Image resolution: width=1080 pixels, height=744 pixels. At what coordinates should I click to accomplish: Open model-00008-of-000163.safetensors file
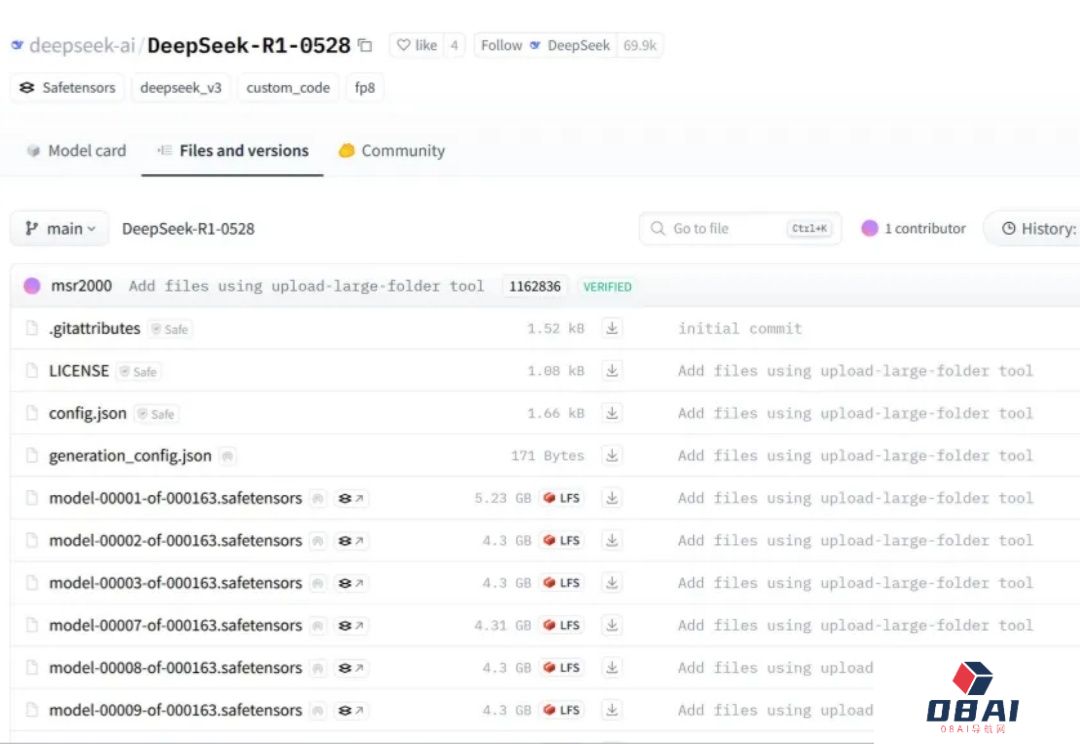pyautogui.click(x=176, y=668)
